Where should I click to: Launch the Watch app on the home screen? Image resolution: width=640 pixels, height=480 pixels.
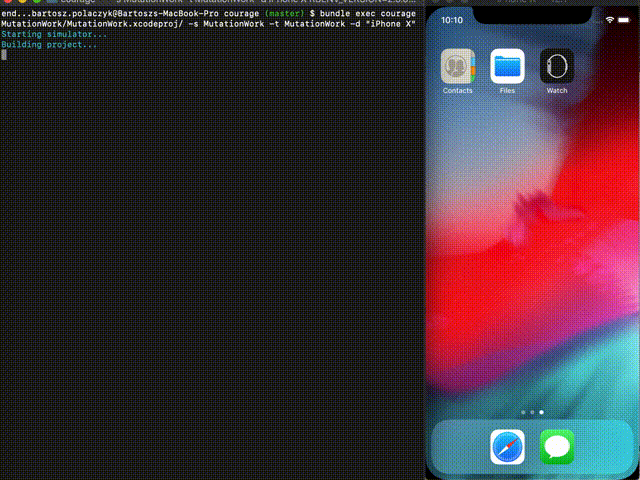pos(557,66)
